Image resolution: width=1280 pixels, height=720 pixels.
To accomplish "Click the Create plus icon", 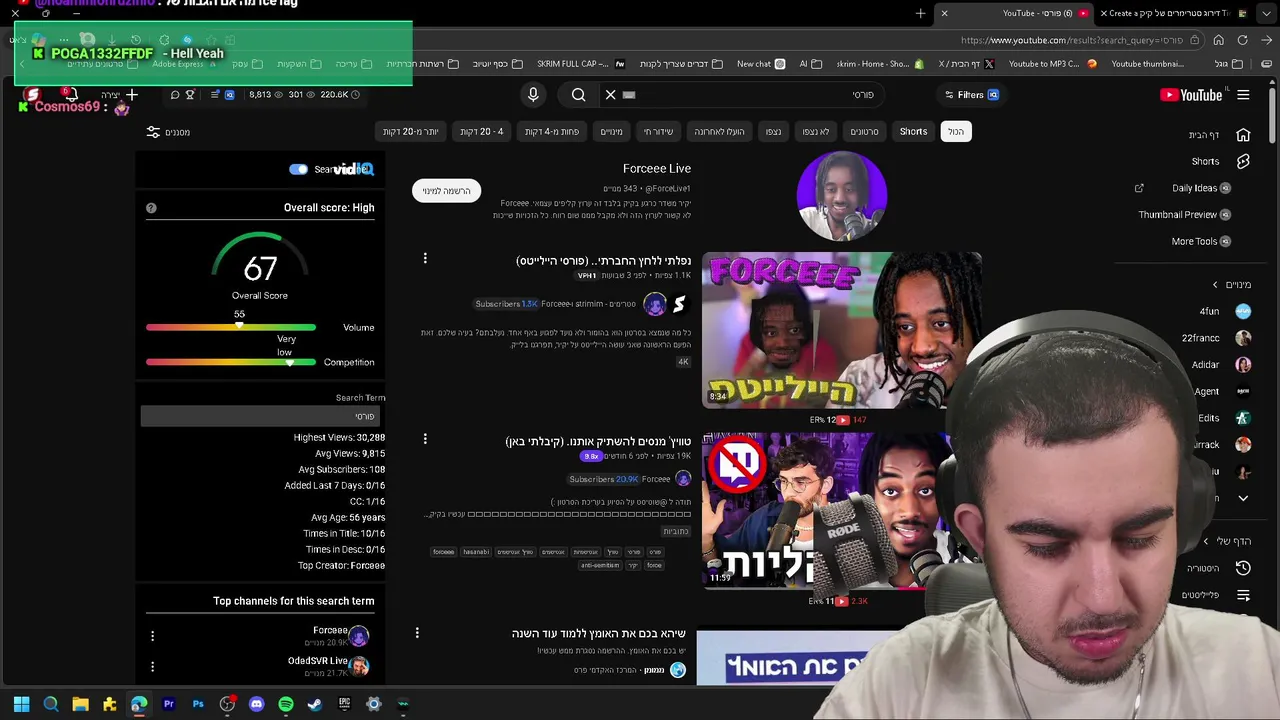I will click(131, 95).
